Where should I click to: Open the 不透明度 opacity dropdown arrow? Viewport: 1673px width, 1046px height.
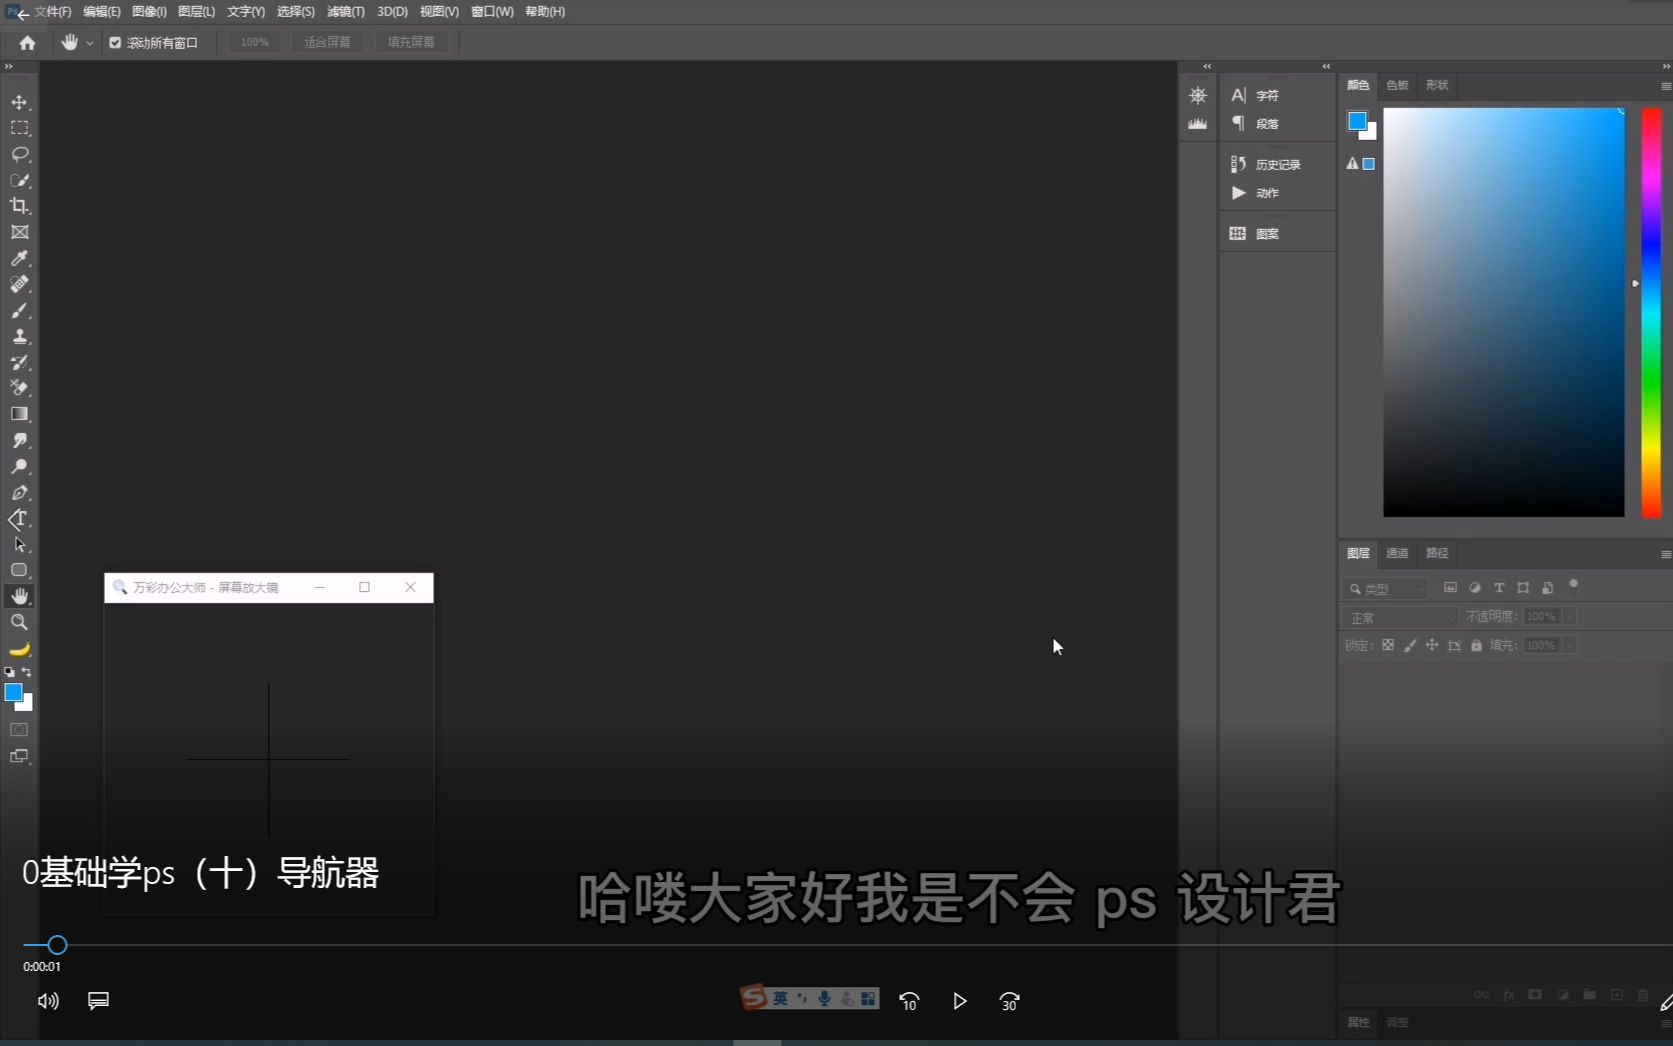tap(1569, 616)
